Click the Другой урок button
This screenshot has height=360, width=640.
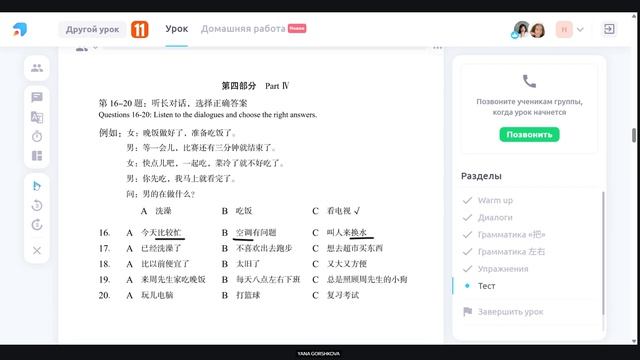pyautogui.click(x=92, y=29)
